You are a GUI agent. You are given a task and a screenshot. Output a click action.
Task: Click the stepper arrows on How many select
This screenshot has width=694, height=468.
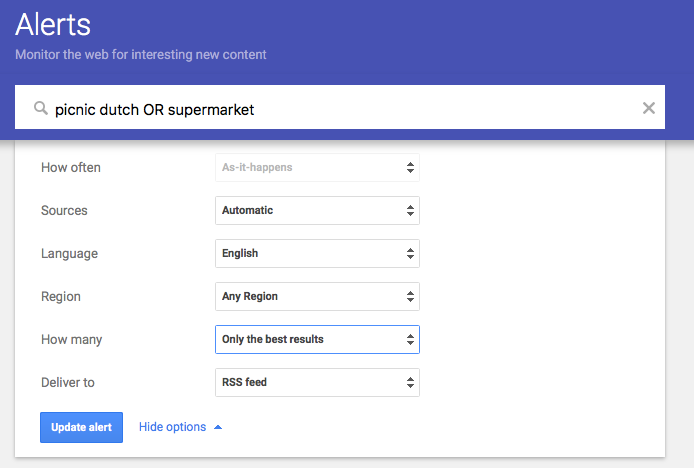(x=410, y=340)
